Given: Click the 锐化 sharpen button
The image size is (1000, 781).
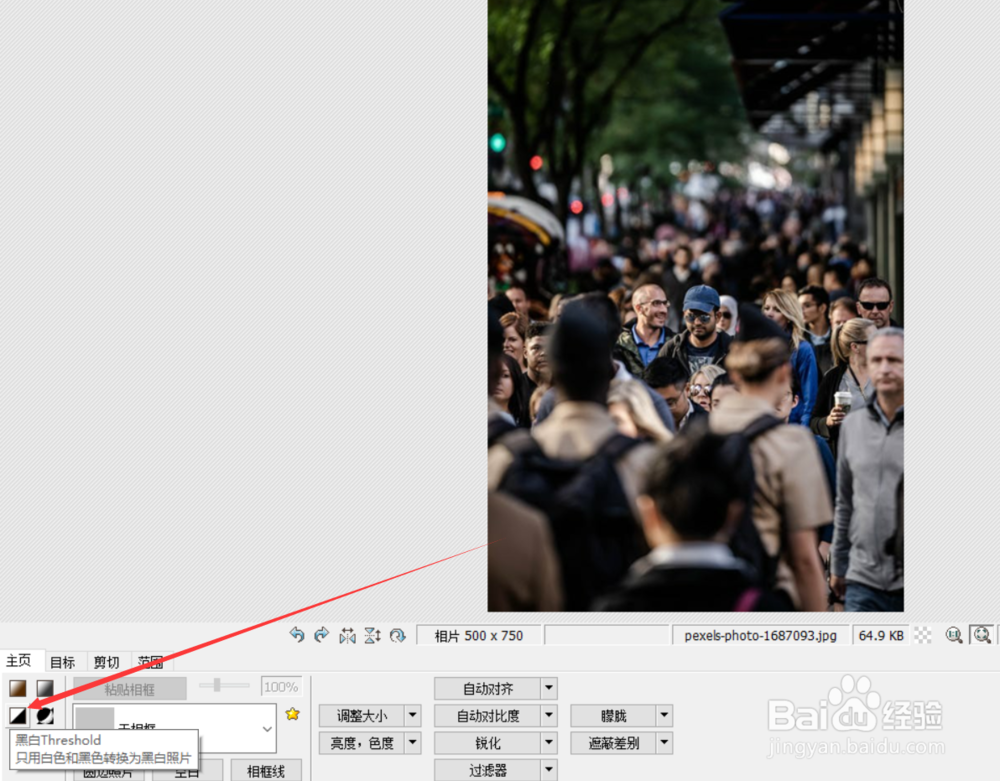Looking at the screenshot, I should click(488, 743).
